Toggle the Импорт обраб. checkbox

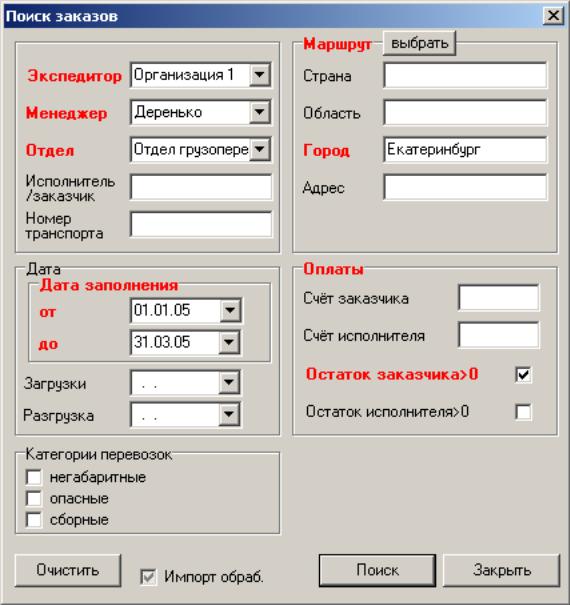(x=149, y=577)
